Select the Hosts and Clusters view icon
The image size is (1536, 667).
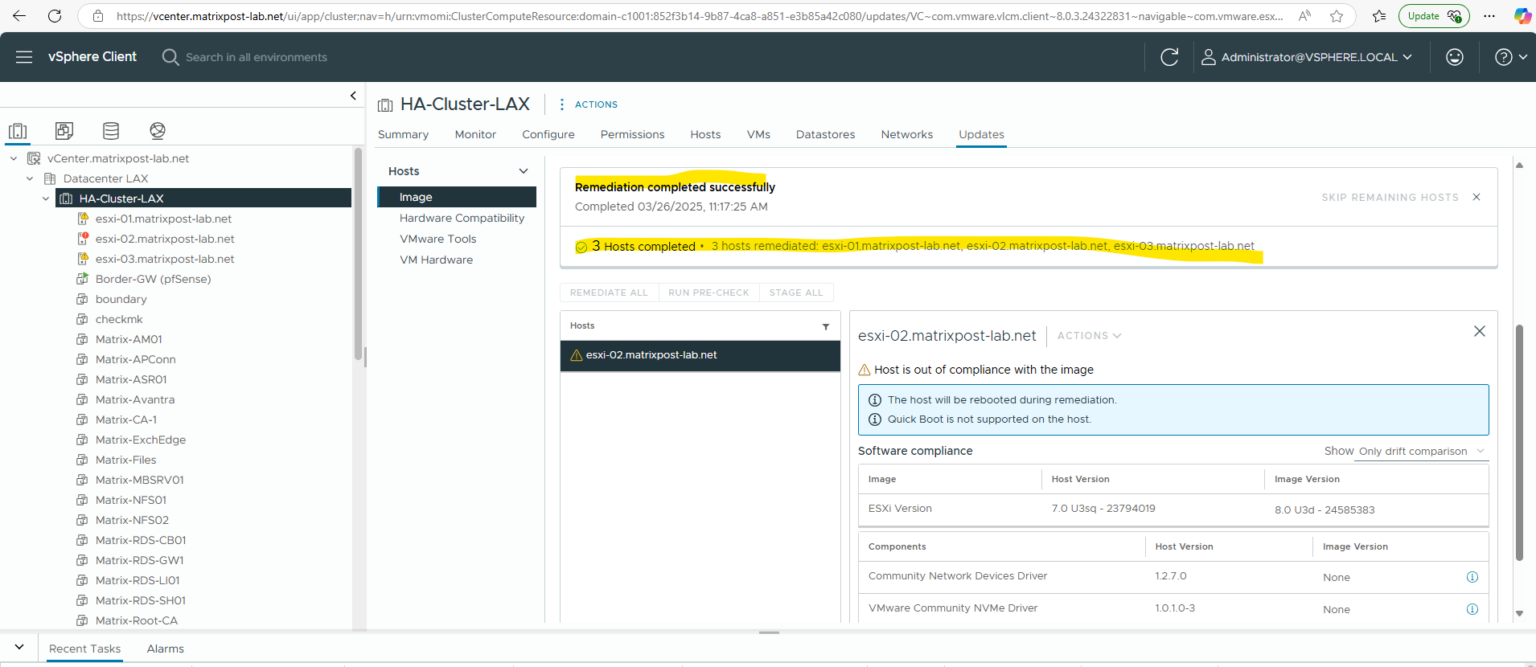17,130
